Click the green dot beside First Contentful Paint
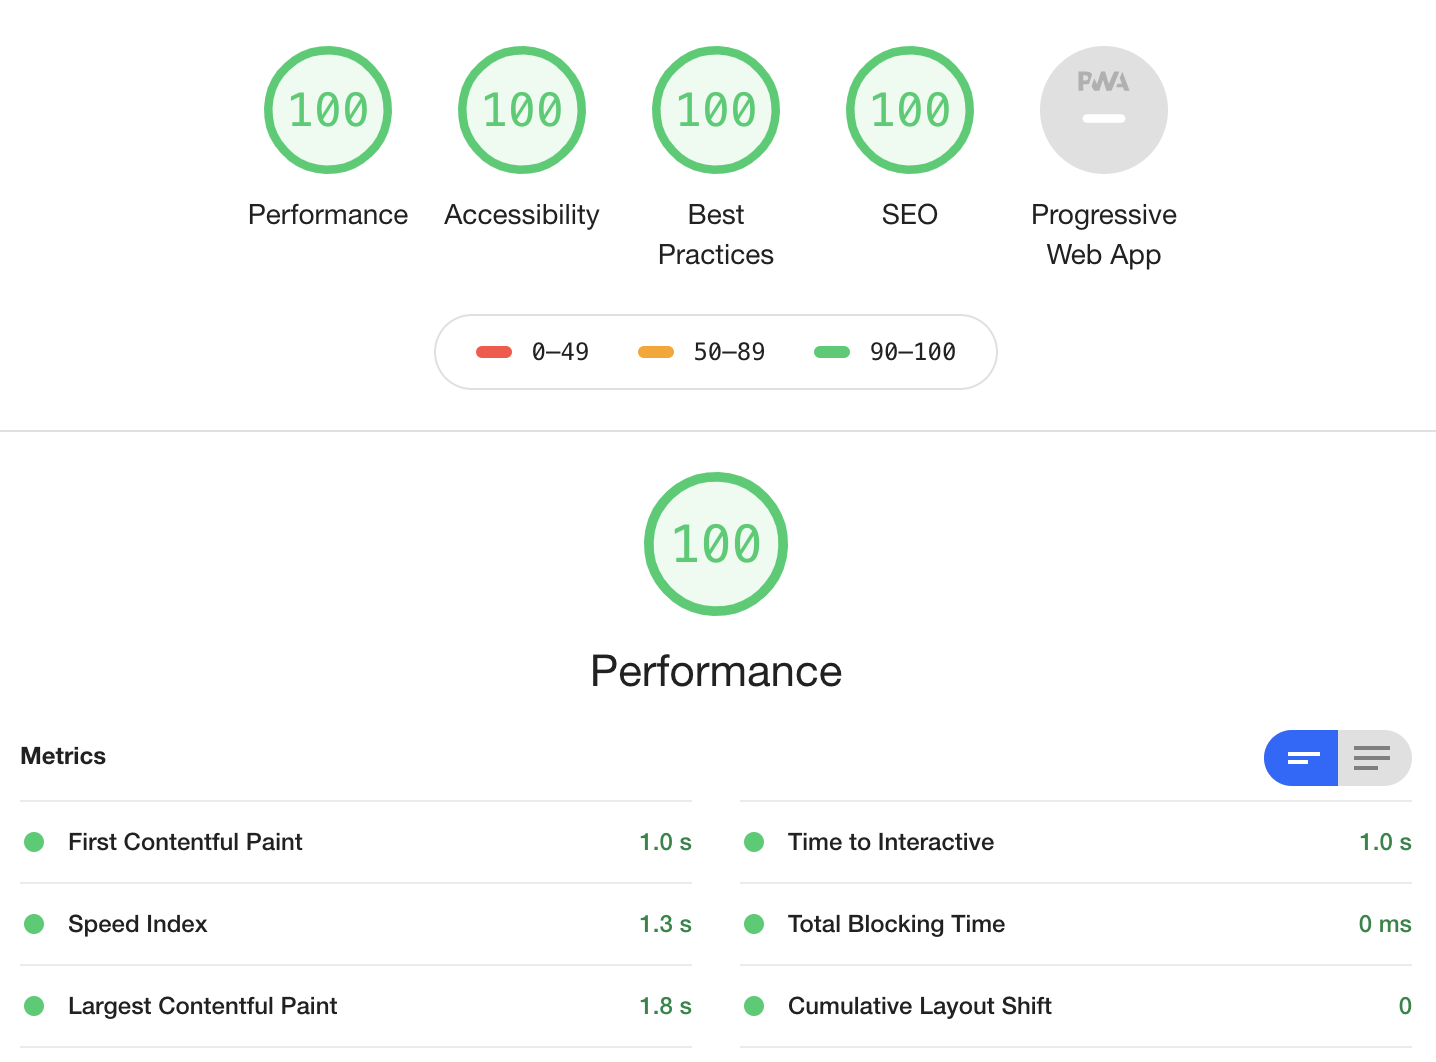 click(34, 842)
